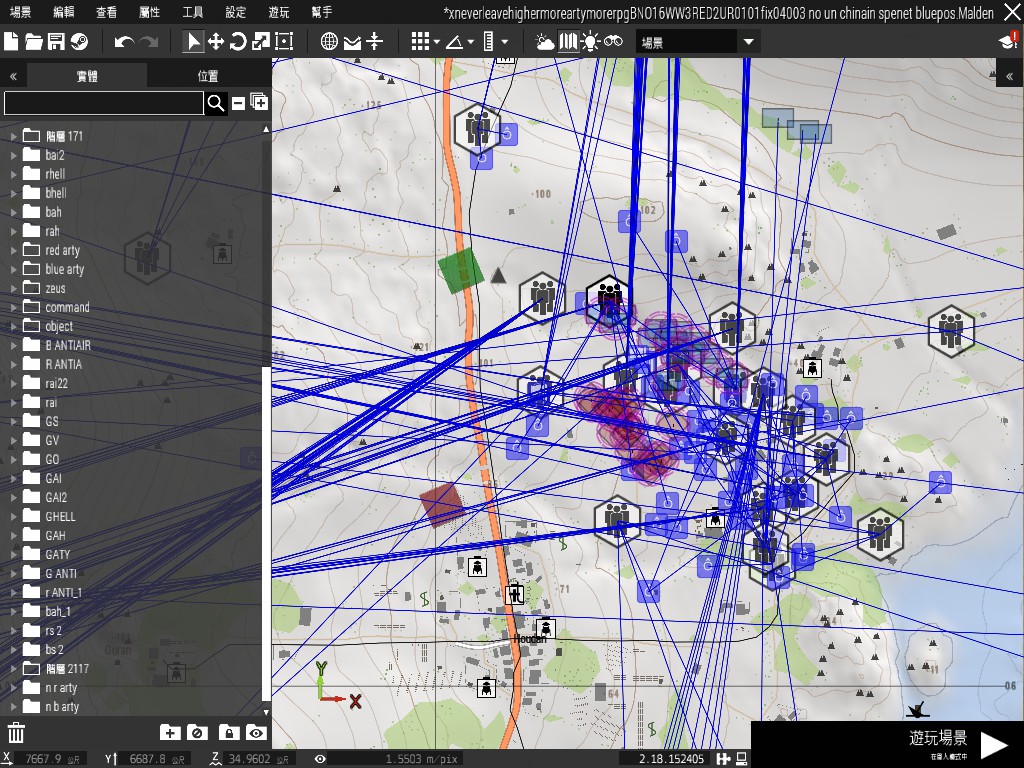Toggle vertical mode button
Viewport: 1024px width, 768px height.
coord(374,42)
